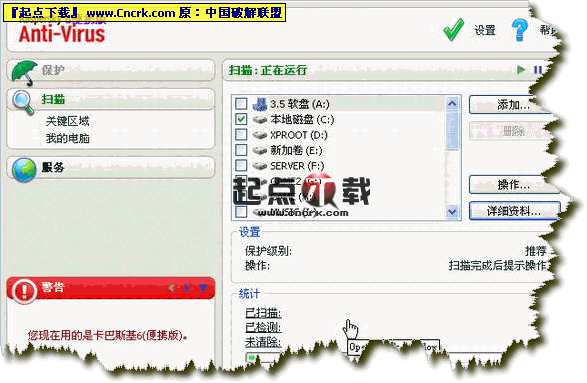This screenshot has height=383, width=587.
Task: Click the local disk C: drive icon
Action: (259, 120)
